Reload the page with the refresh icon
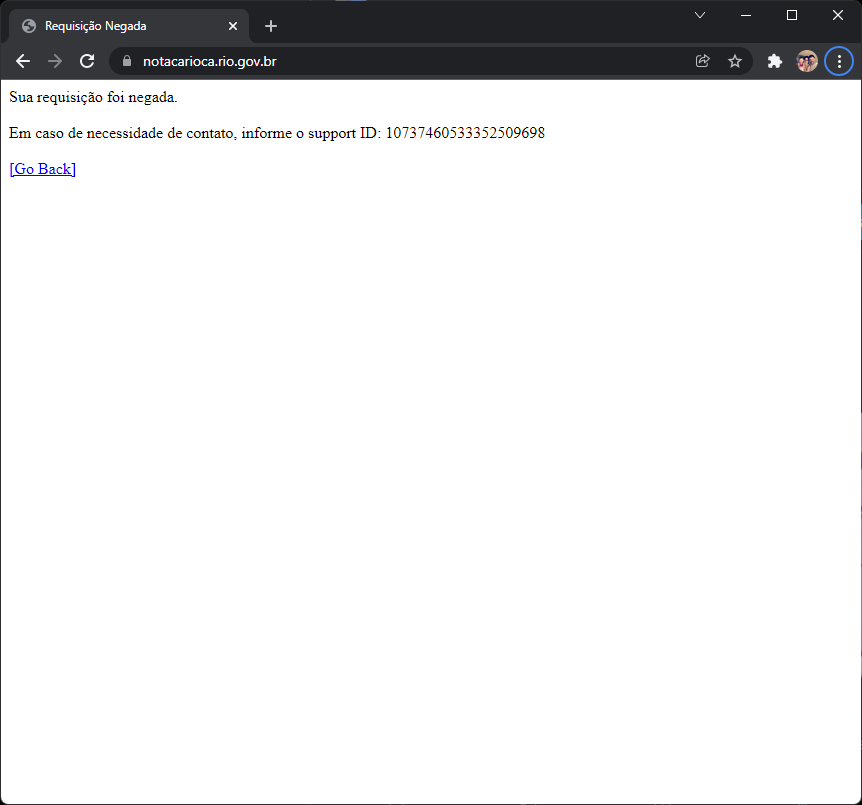The image size is (862, 805). tap(87, 61)
